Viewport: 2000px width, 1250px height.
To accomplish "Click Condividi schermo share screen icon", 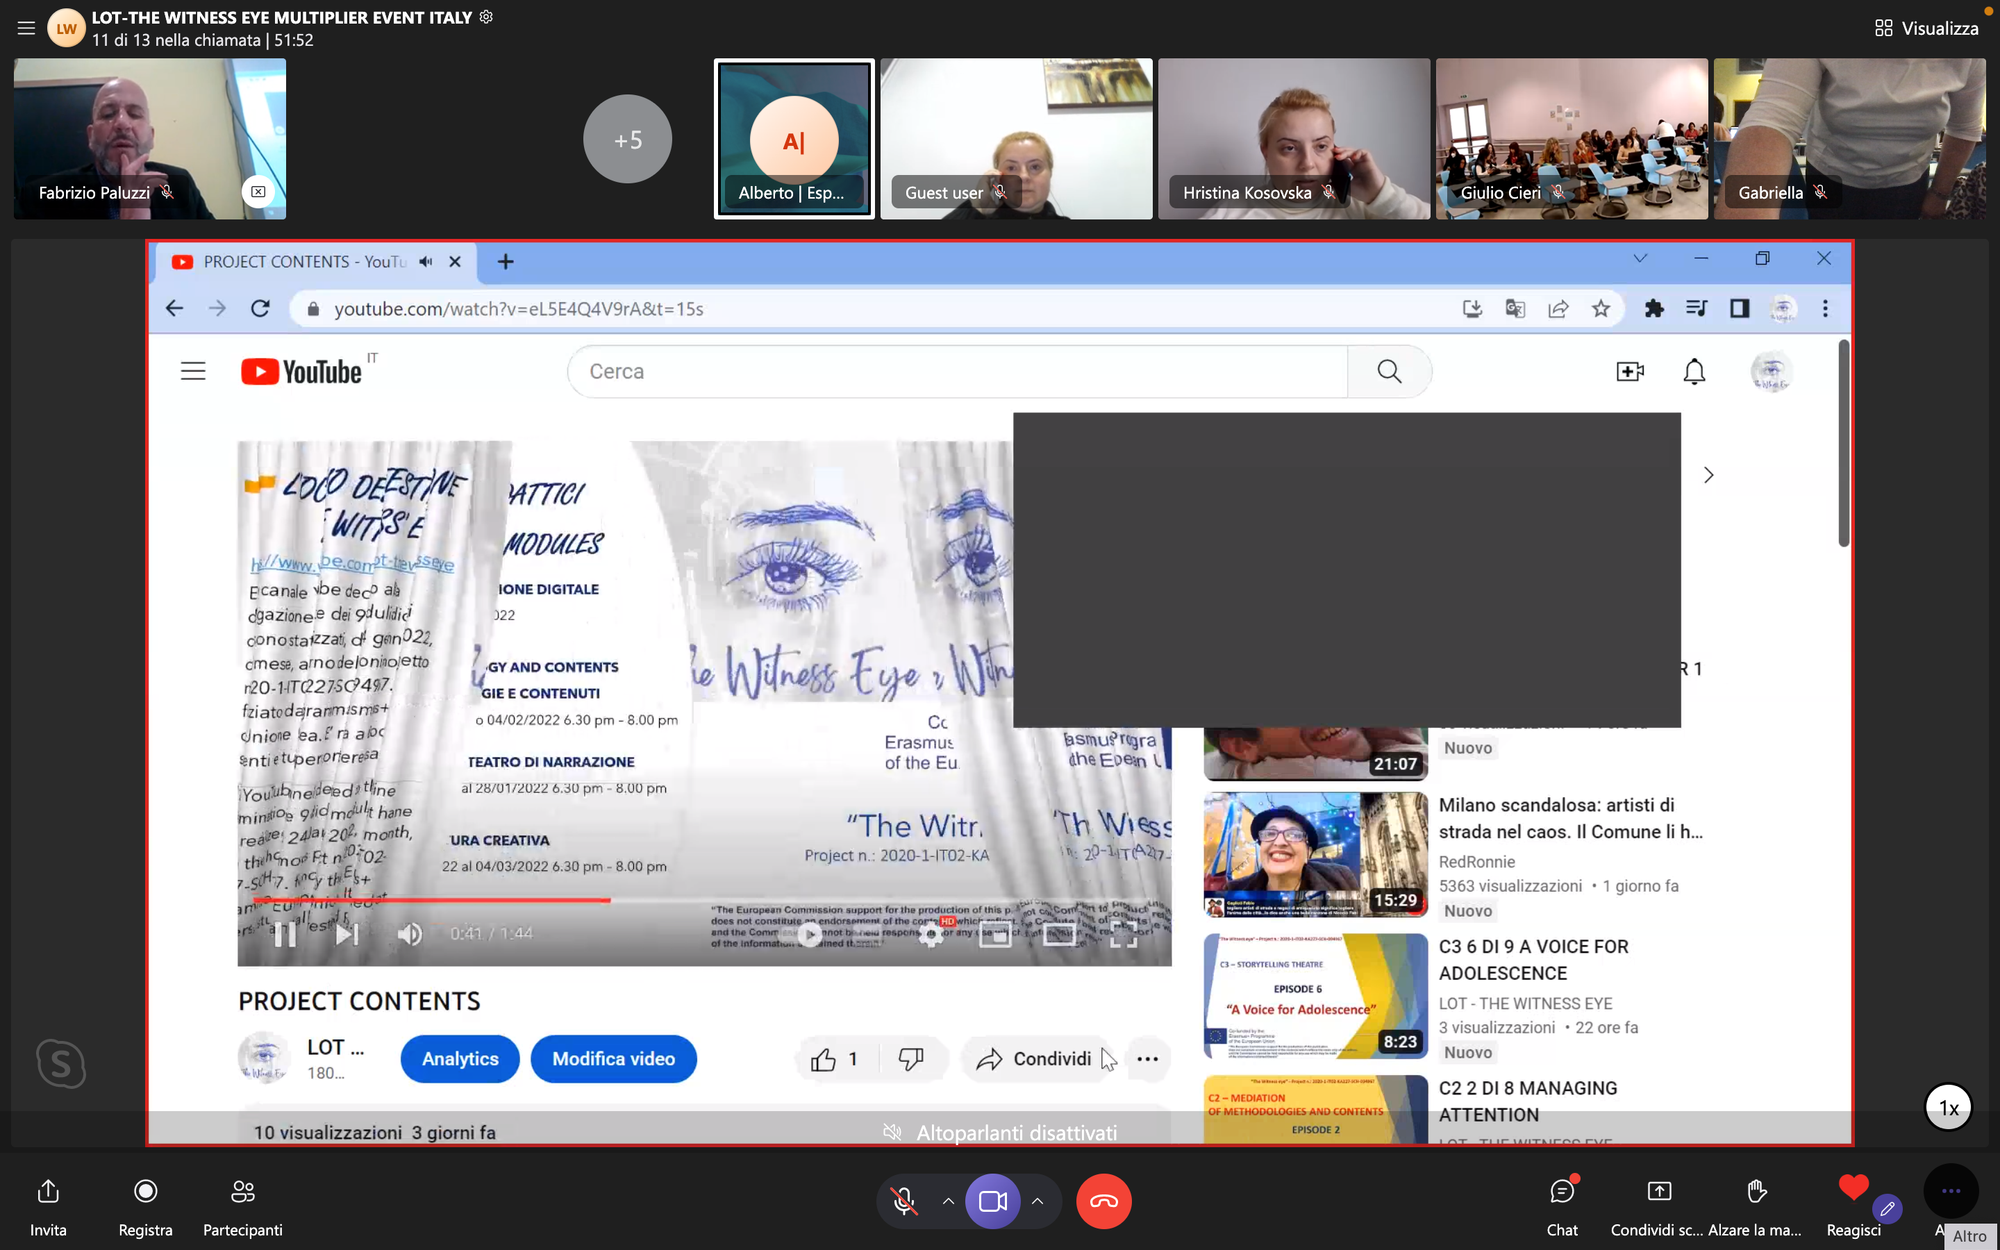I will pos(1658,1192).
